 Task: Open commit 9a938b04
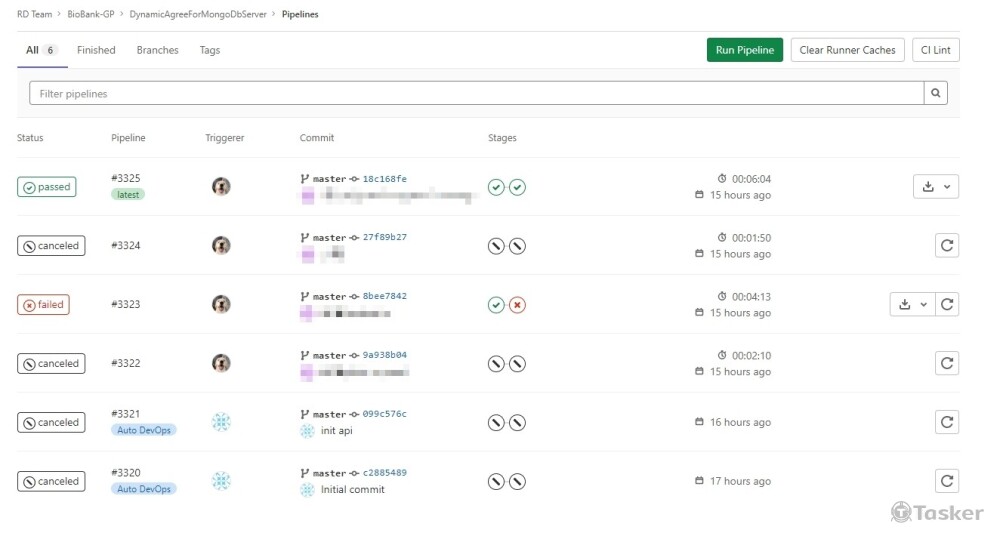385,355
